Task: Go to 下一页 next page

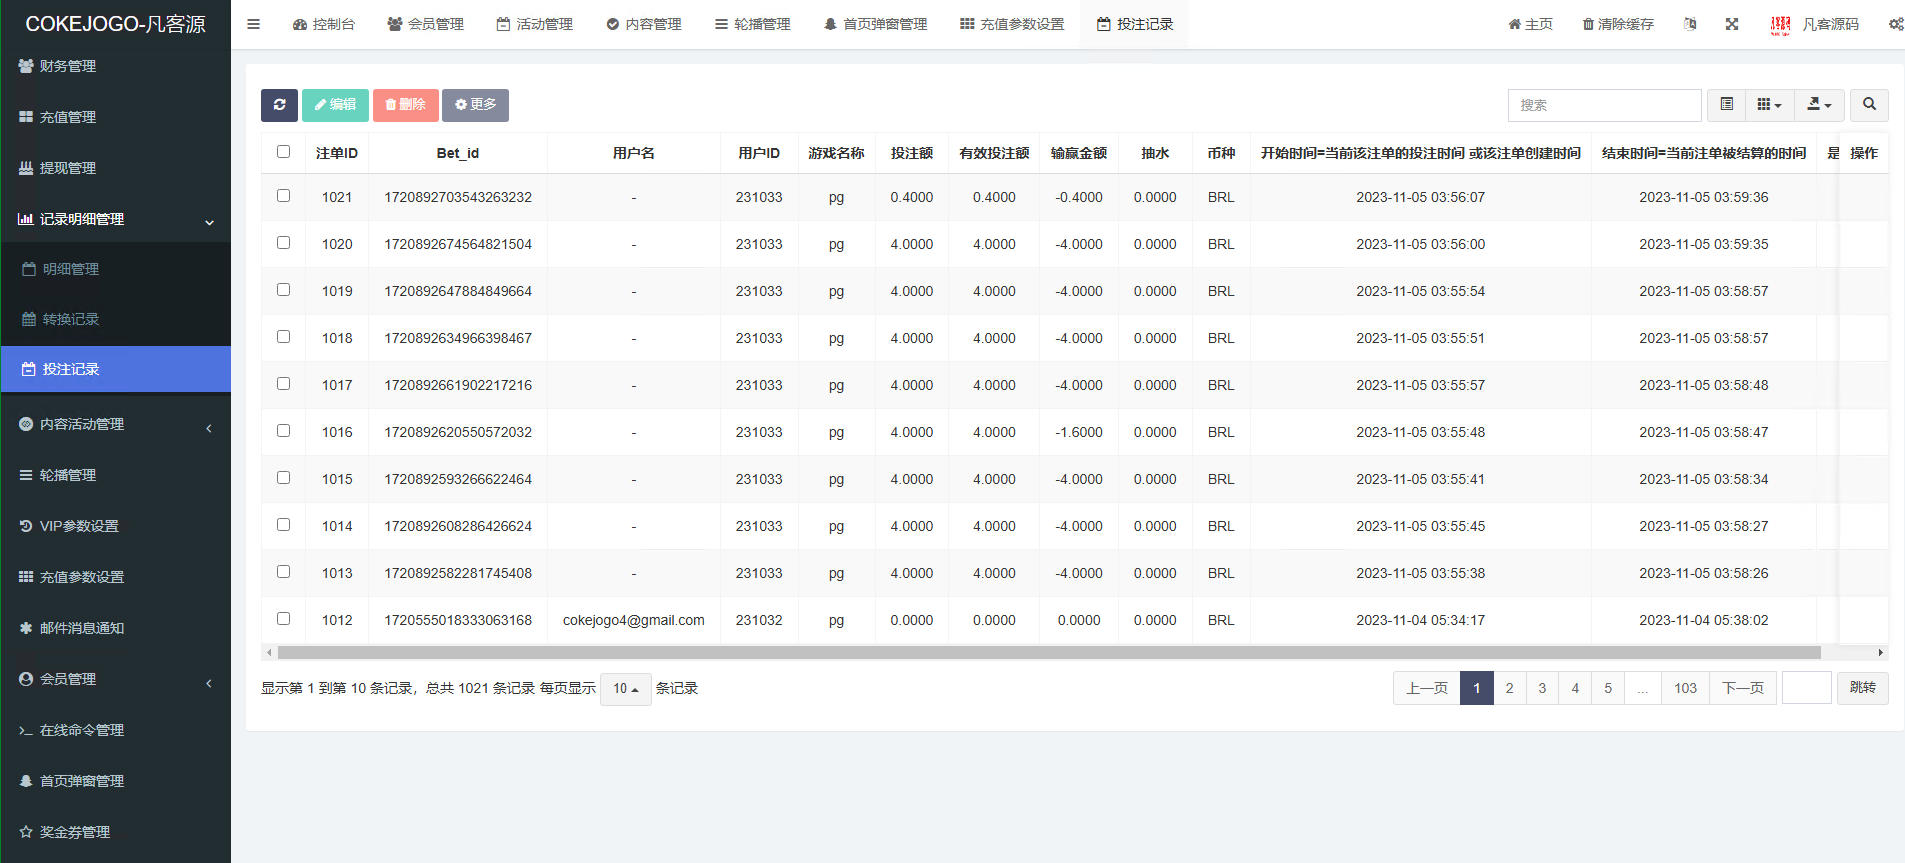Action: pyautogui.click(x=1742, y=688)
